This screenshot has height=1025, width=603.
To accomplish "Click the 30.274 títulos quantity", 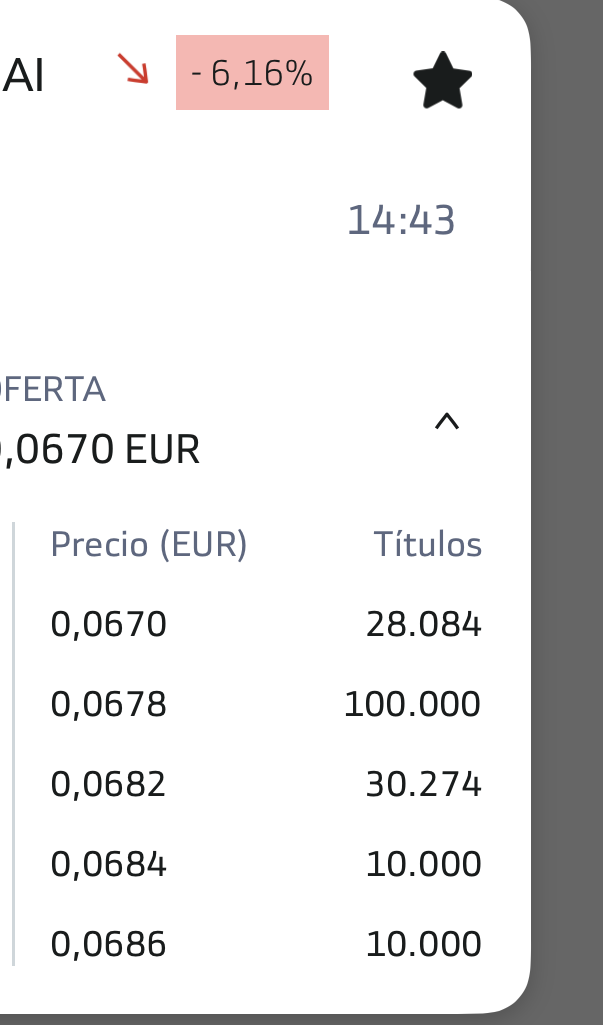I will (424, 785).
